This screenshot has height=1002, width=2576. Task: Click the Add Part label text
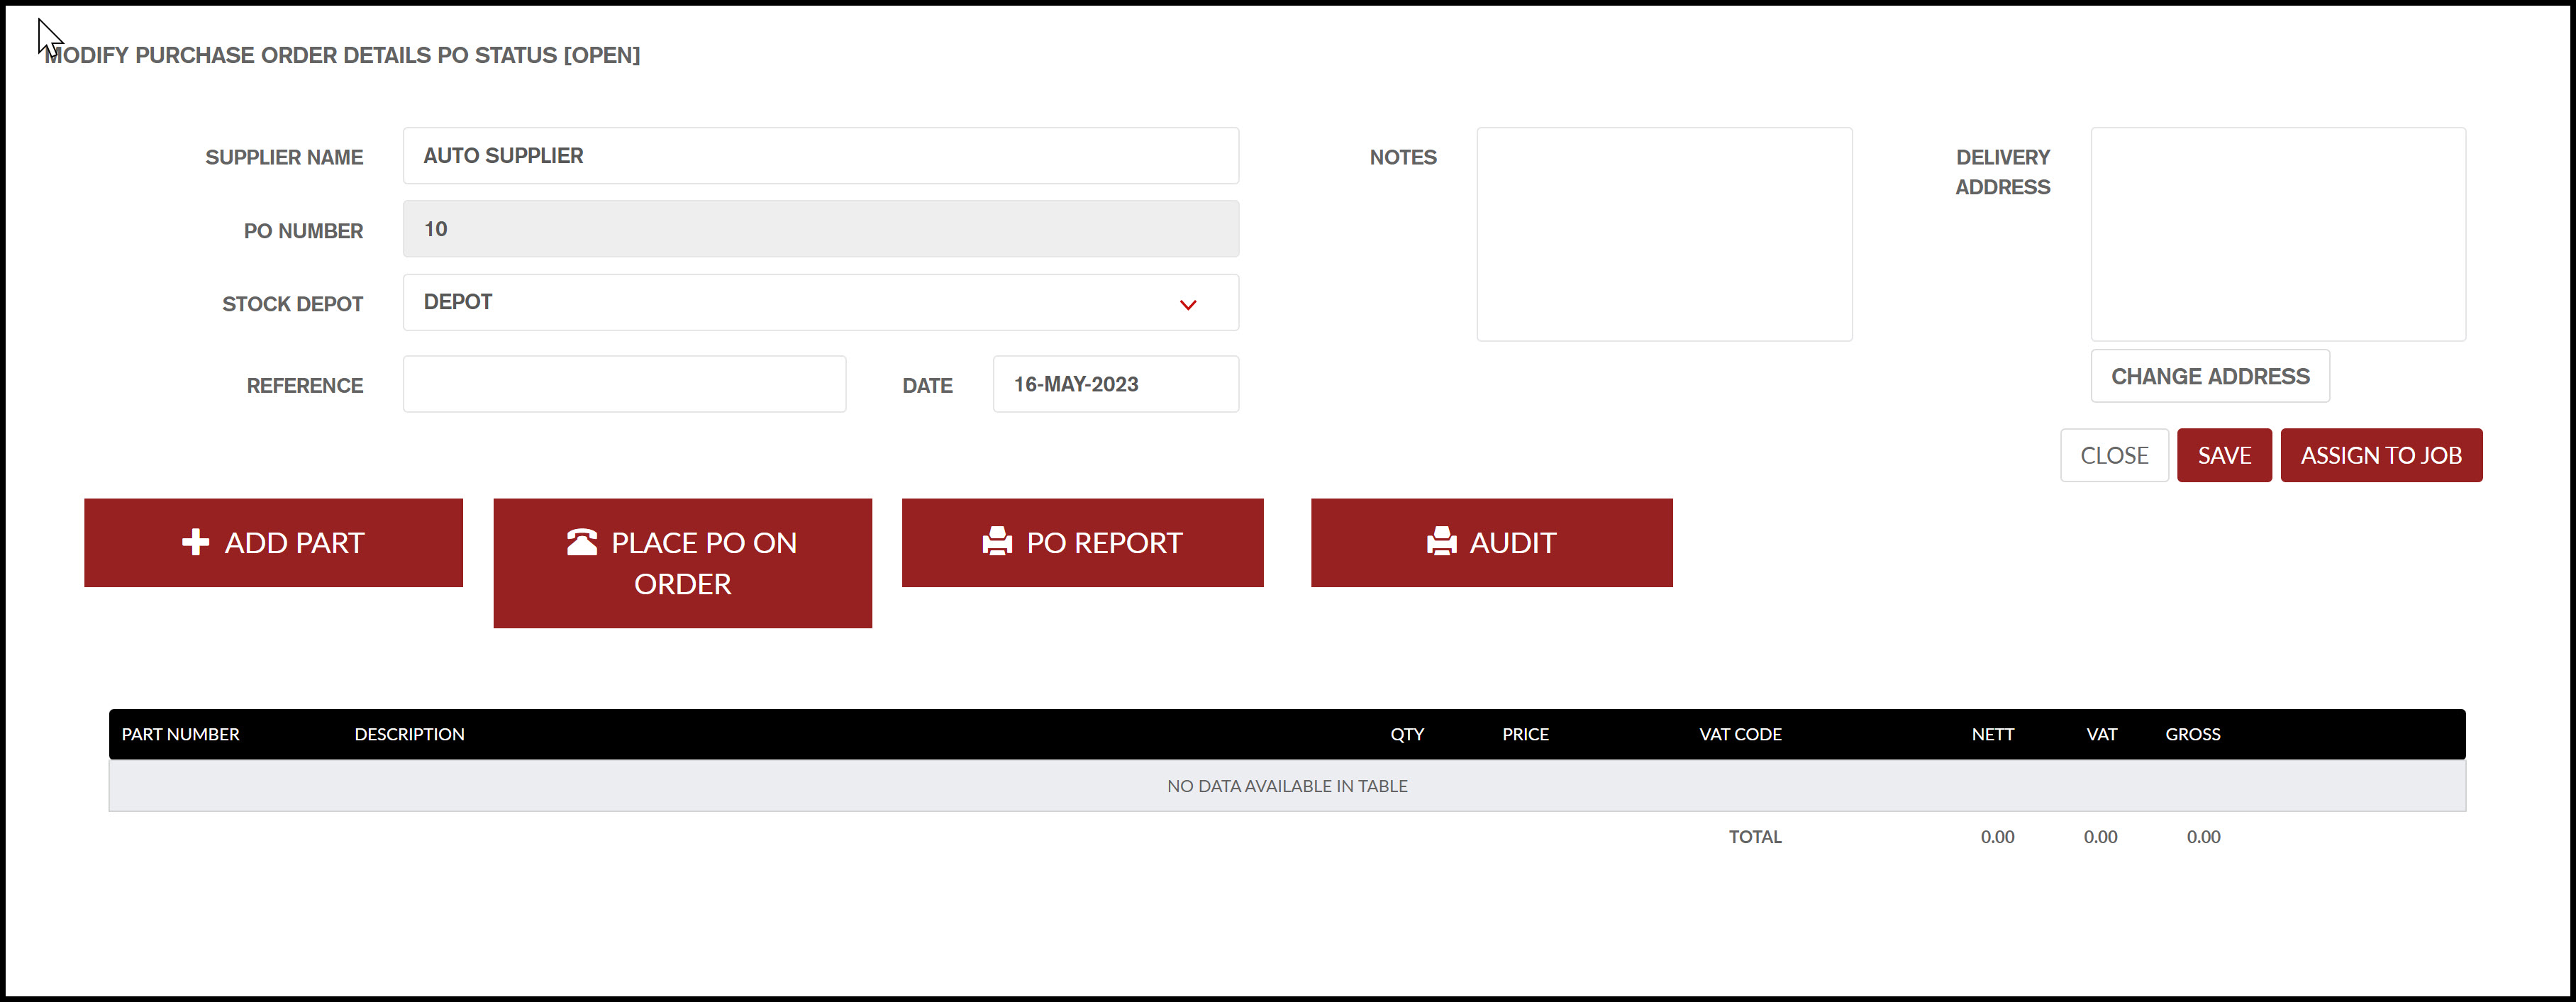[294, 542]
